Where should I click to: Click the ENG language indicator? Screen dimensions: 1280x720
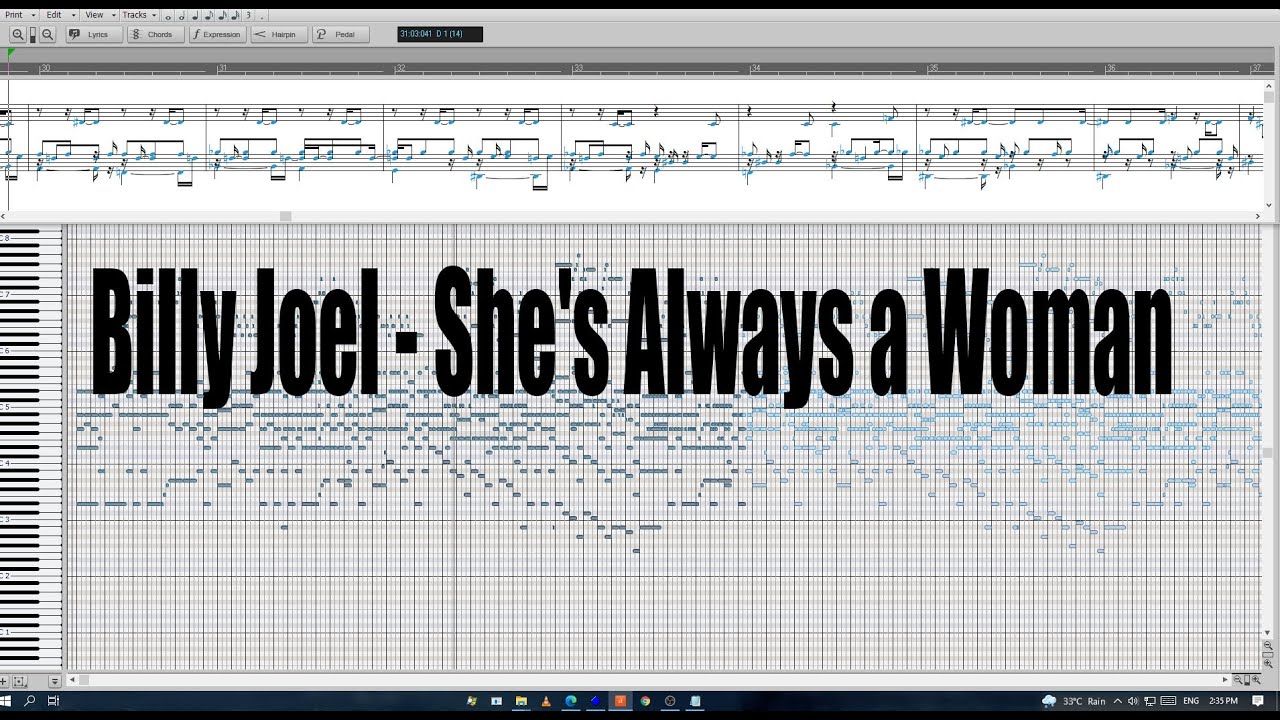click(x=1191, y=701)
